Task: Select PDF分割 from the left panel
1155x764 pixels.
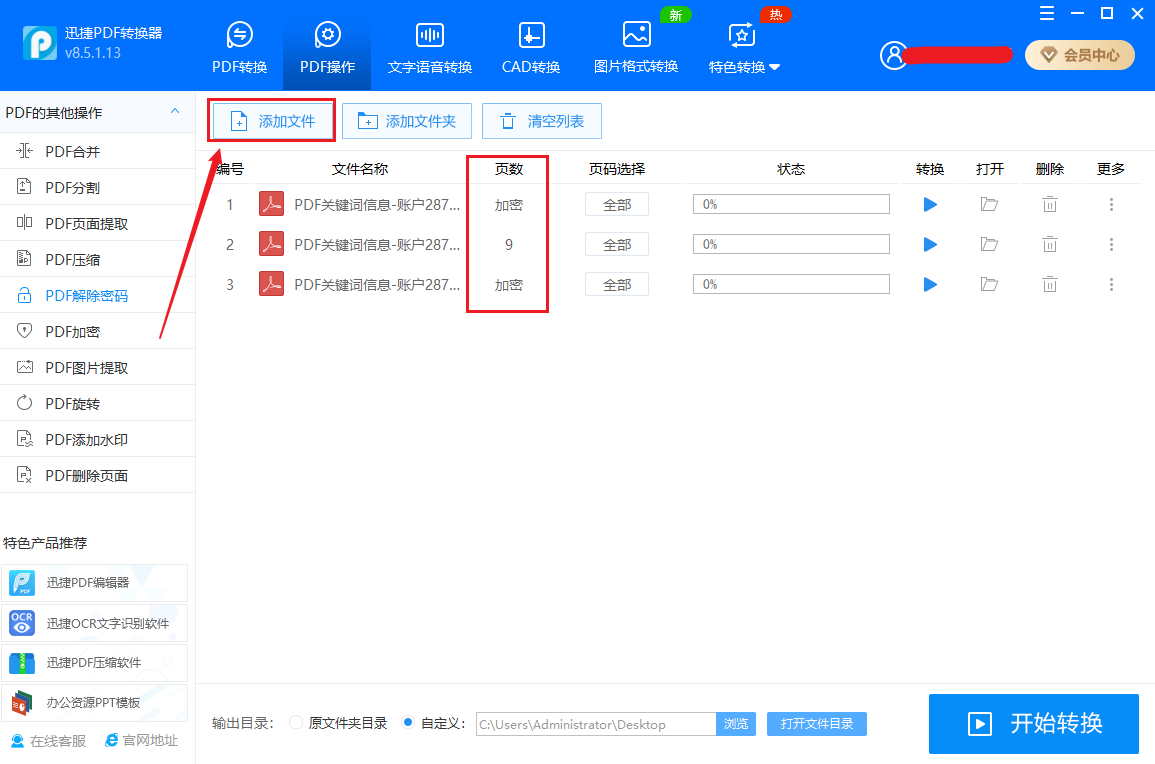Action: (60, 186)
